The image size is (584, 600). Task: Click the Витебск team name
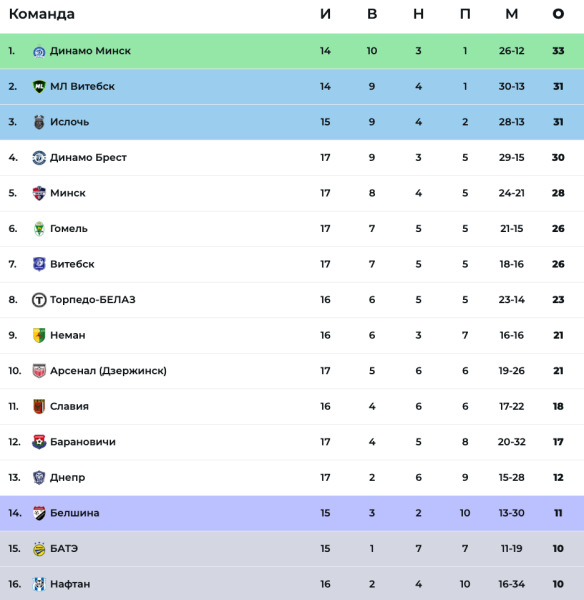[x=72, y=264]
